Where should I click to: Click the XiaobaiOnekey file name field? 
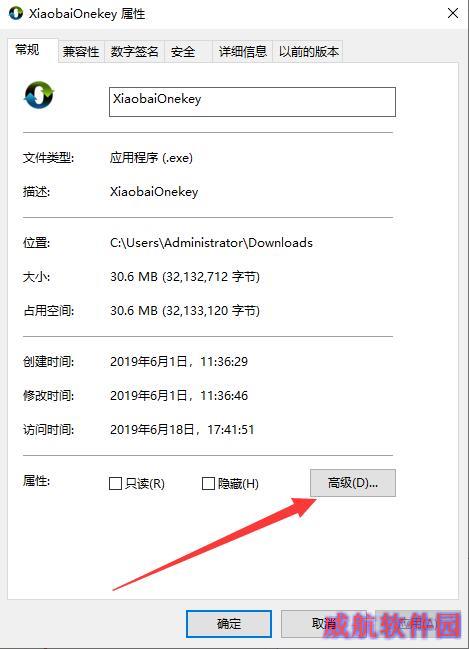(x=252, y=102)
